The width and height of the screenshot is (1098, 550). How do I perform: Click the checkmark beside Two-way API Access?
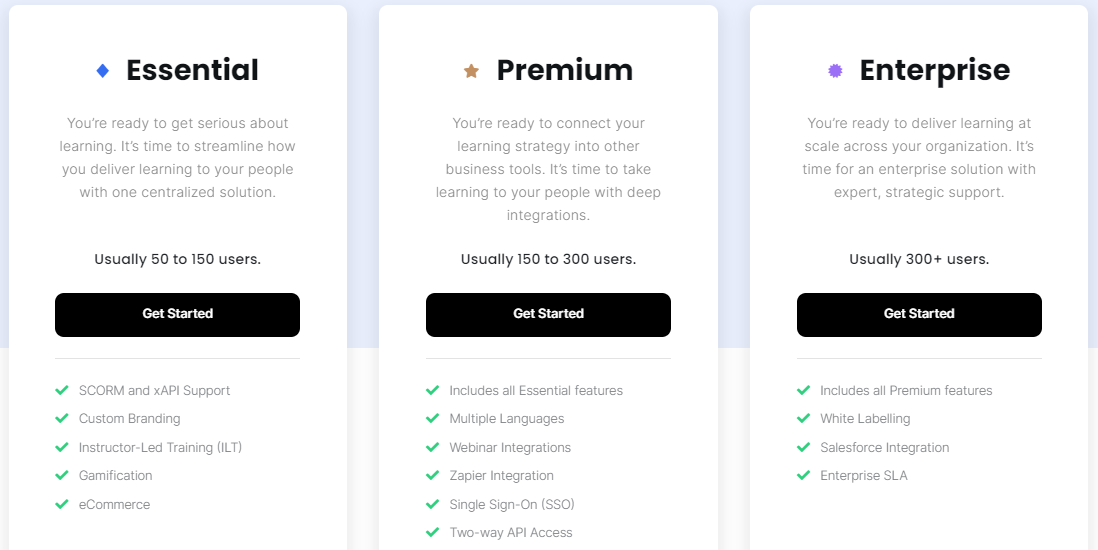432,533
